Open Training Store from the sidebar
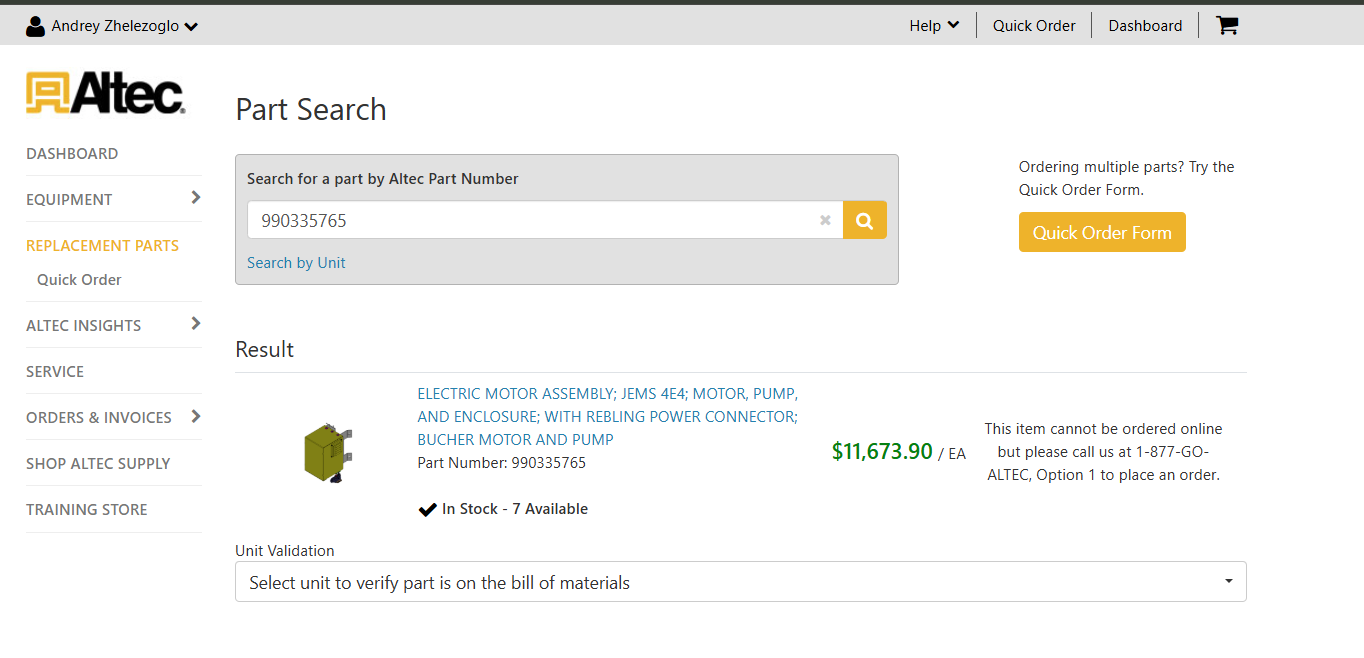Screen dimensions: 1364x658 coord(87,510)
